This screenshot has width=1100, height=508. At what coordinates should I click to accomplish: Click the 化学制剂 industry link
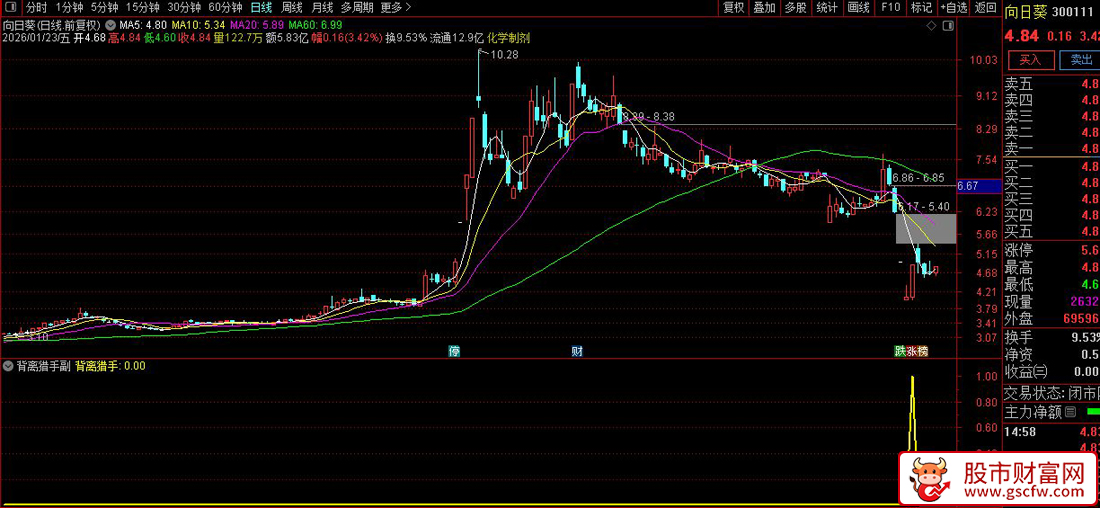(510, 37)
